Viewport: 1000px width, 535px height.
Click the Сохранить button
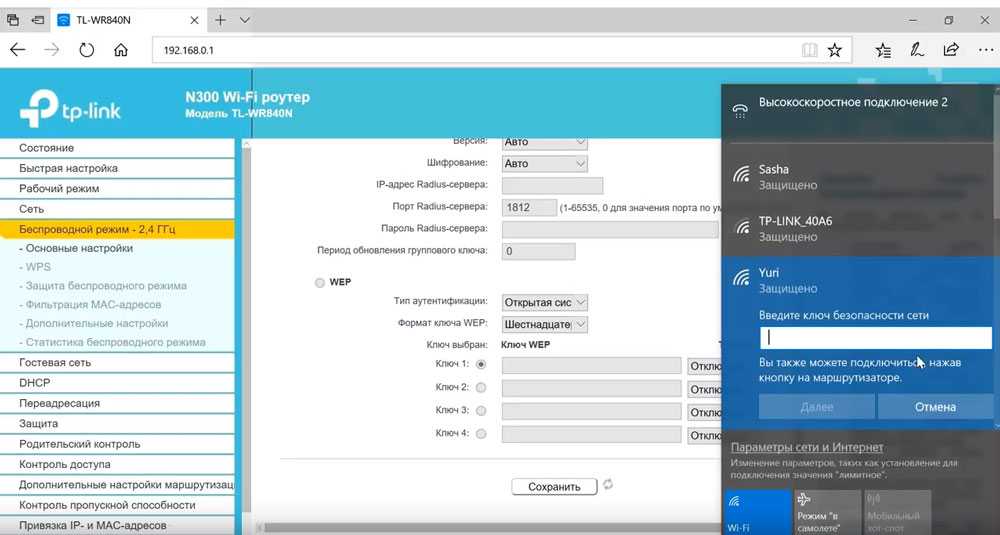click(x=554, y=487)
